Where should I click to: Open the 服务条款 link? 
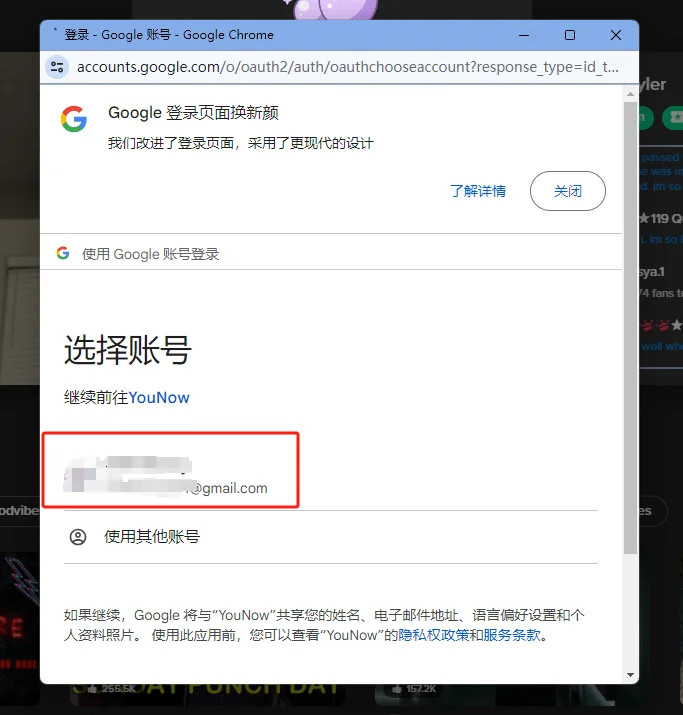point(512,635)
